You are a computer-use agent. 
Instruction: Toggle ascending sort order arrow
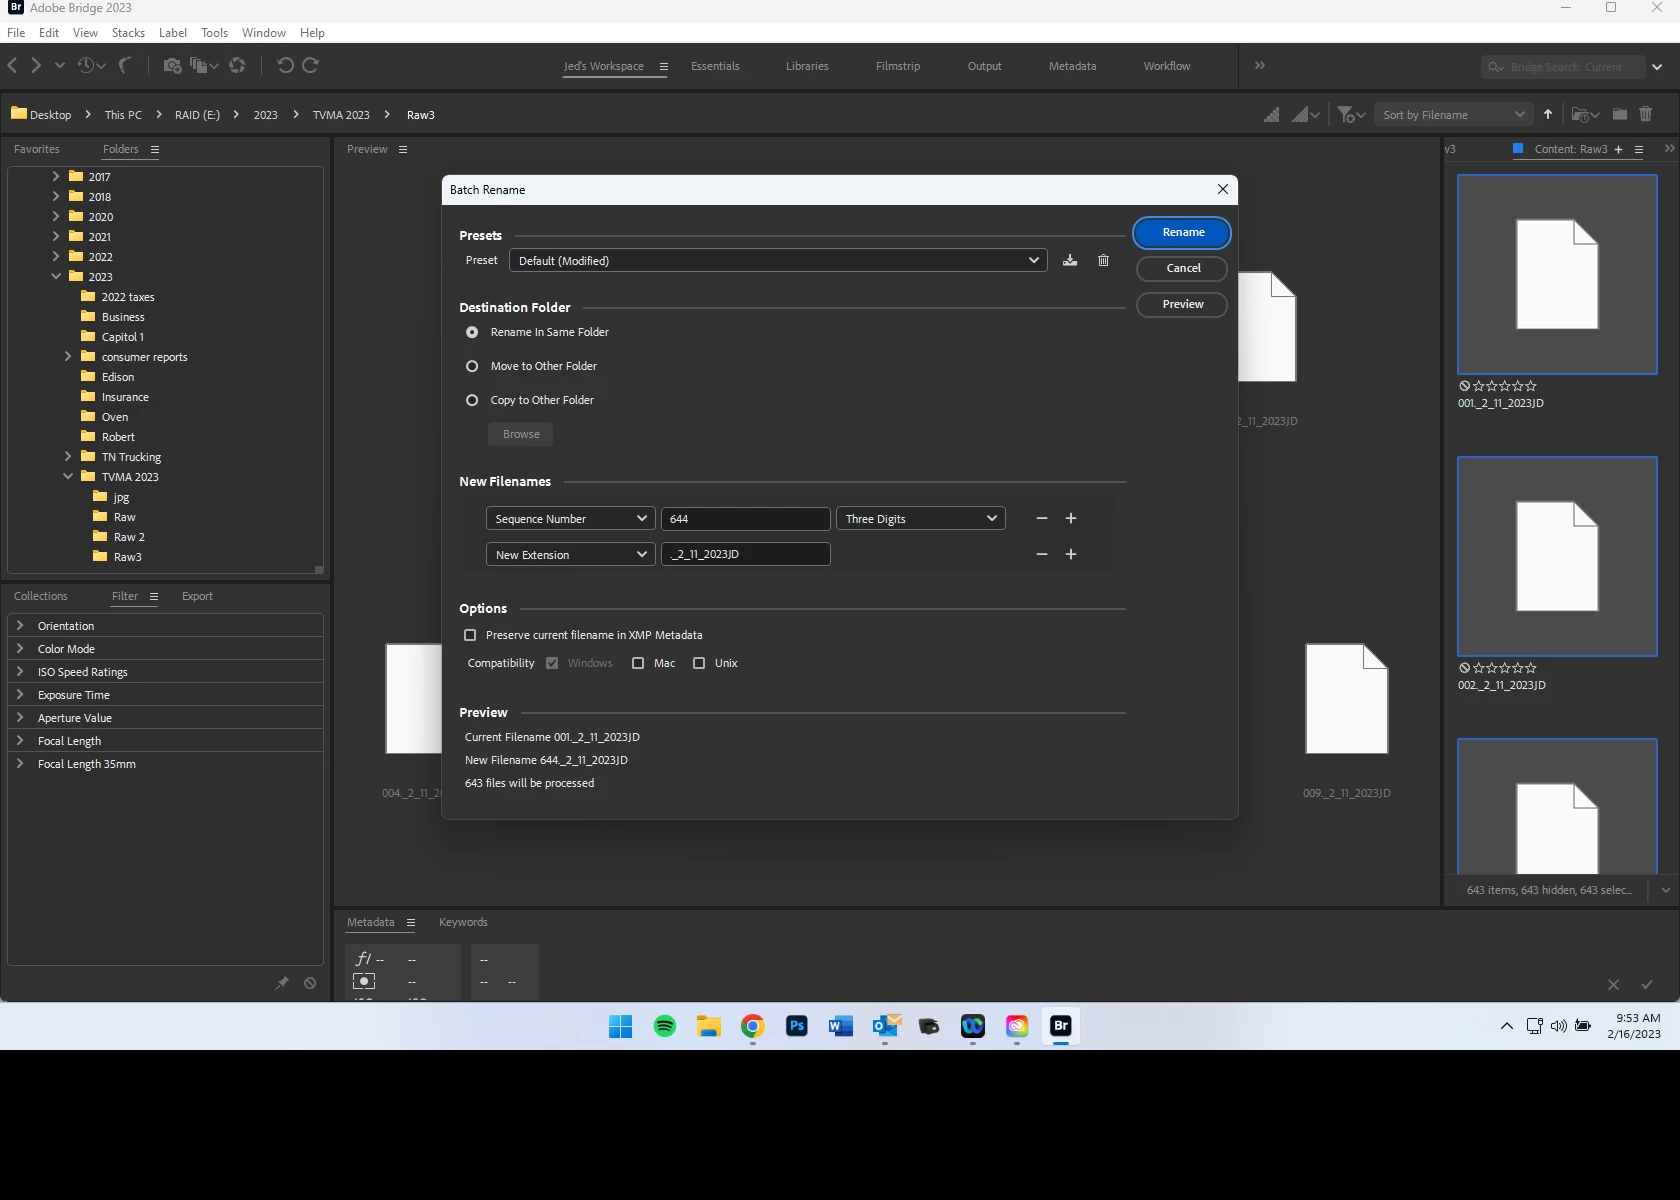click(x=1548, y=114)
